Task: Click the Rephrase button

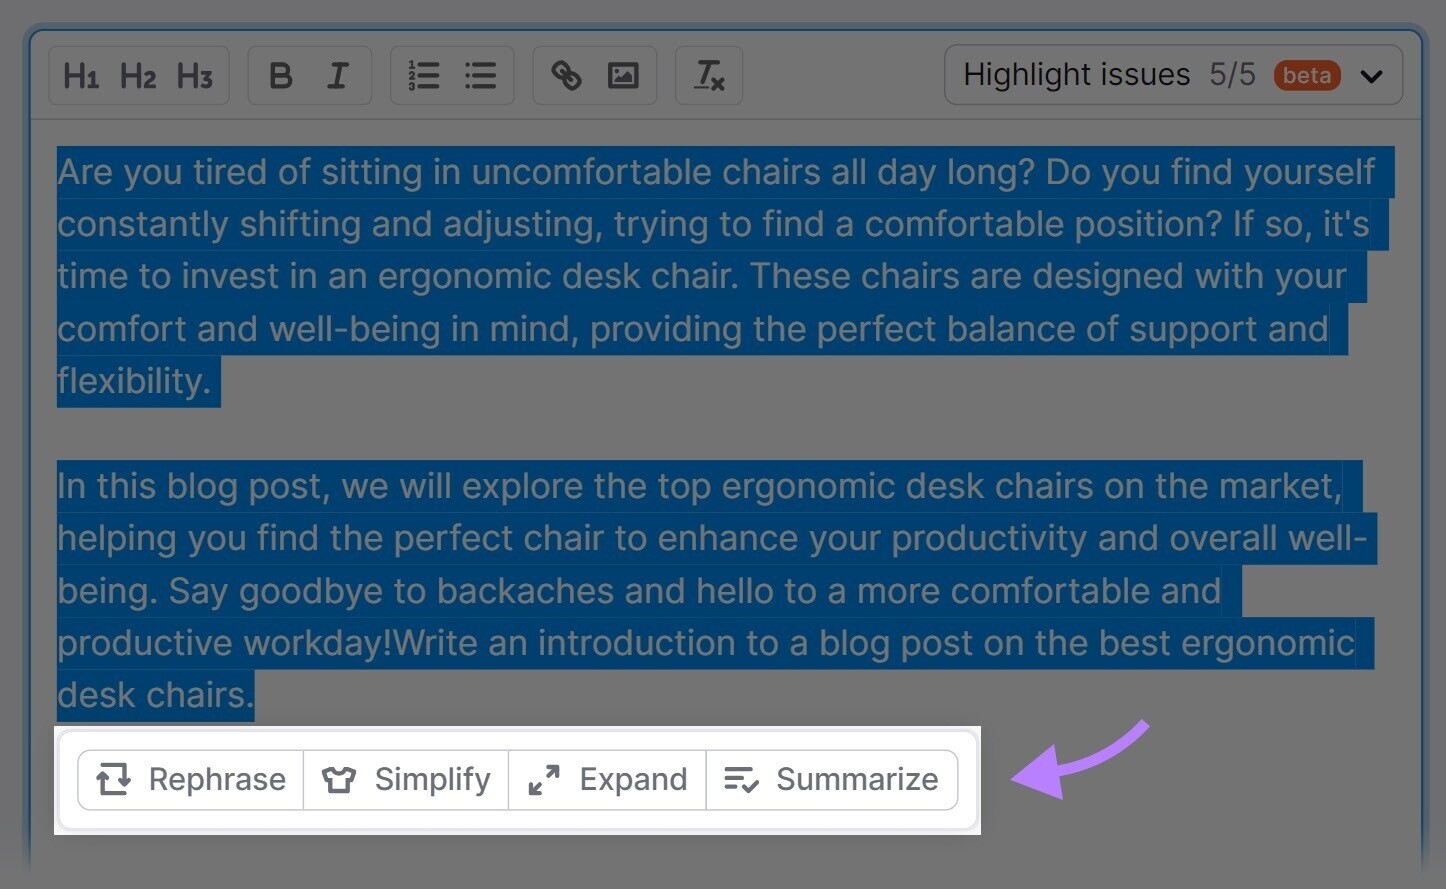Action: [191, 780]
